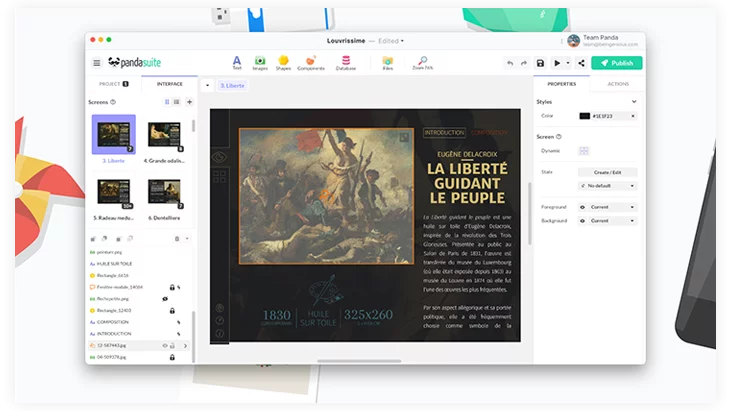The width and height of the screenshot is (730, 411).
Task: Click the third layer-arrangement icon above layers
Action: click(x=118, y=239)
